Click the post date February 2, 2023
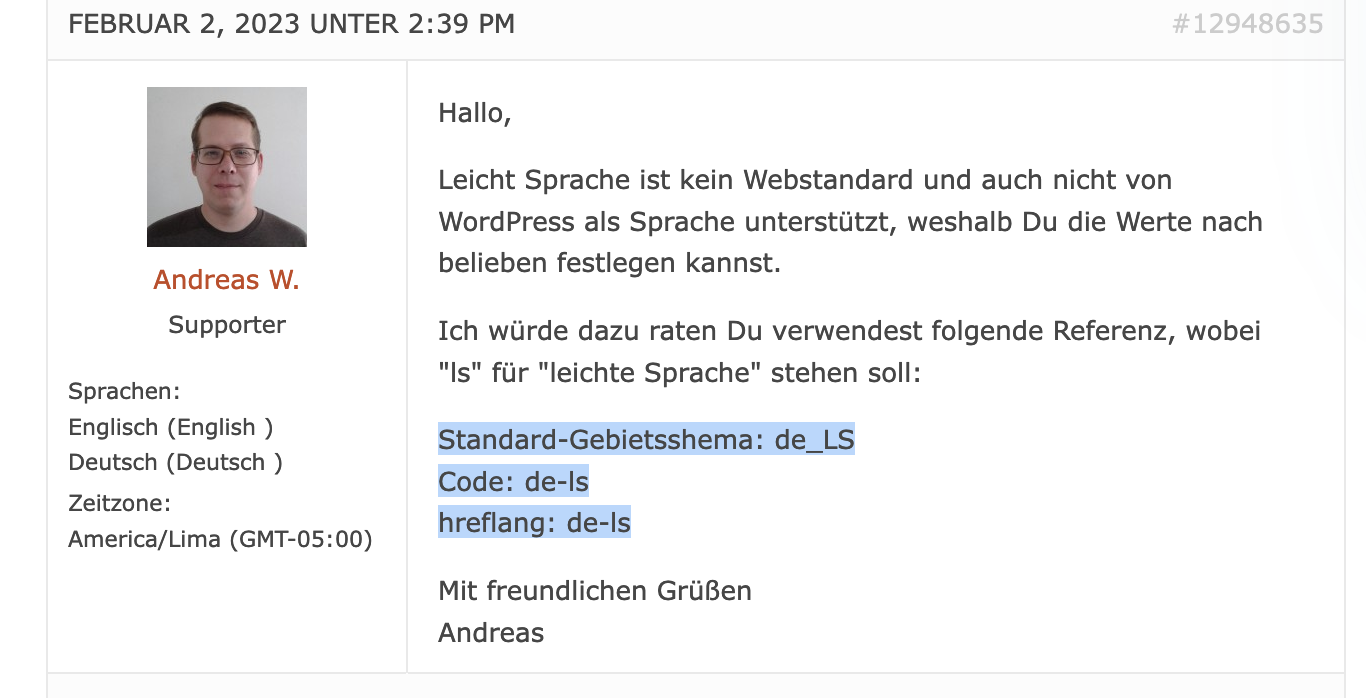 click(291, 24)
